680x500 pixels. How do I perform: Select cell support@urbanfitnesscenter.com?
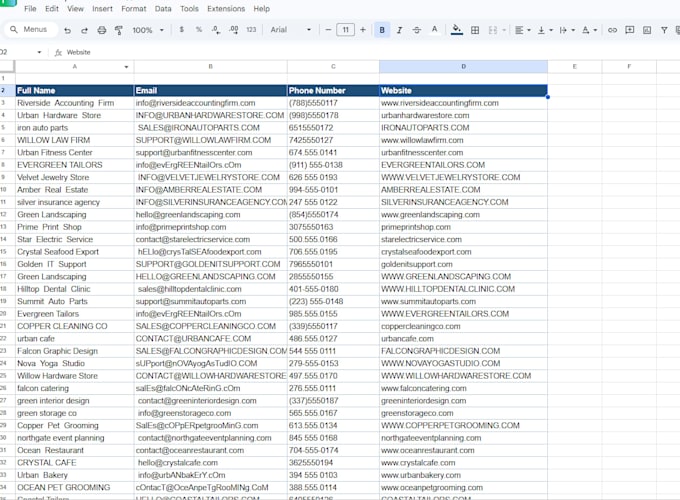click(210, 153)
